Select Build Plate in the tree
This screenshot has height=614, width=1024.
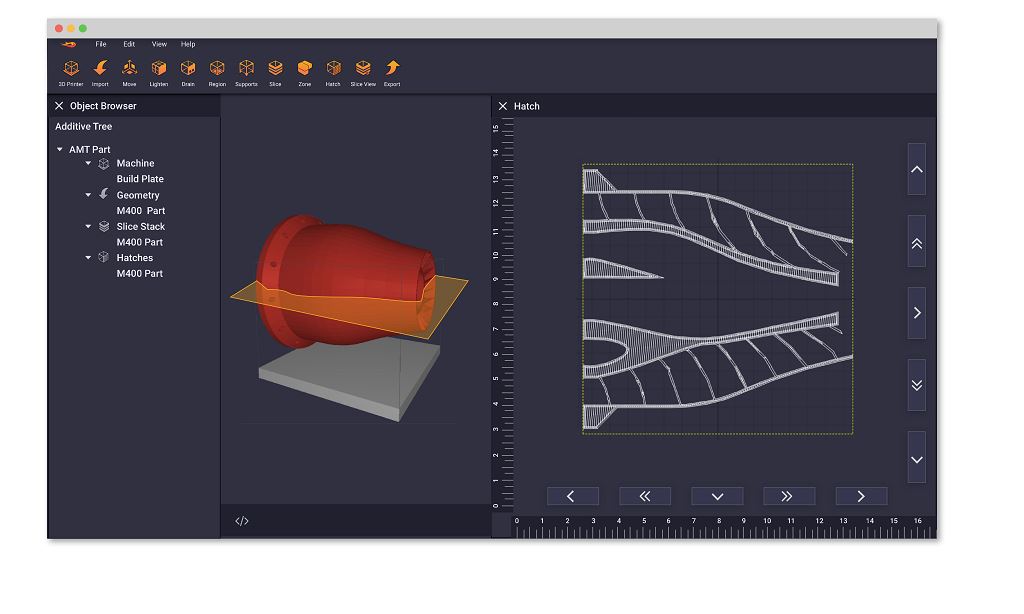coord(140,179)
